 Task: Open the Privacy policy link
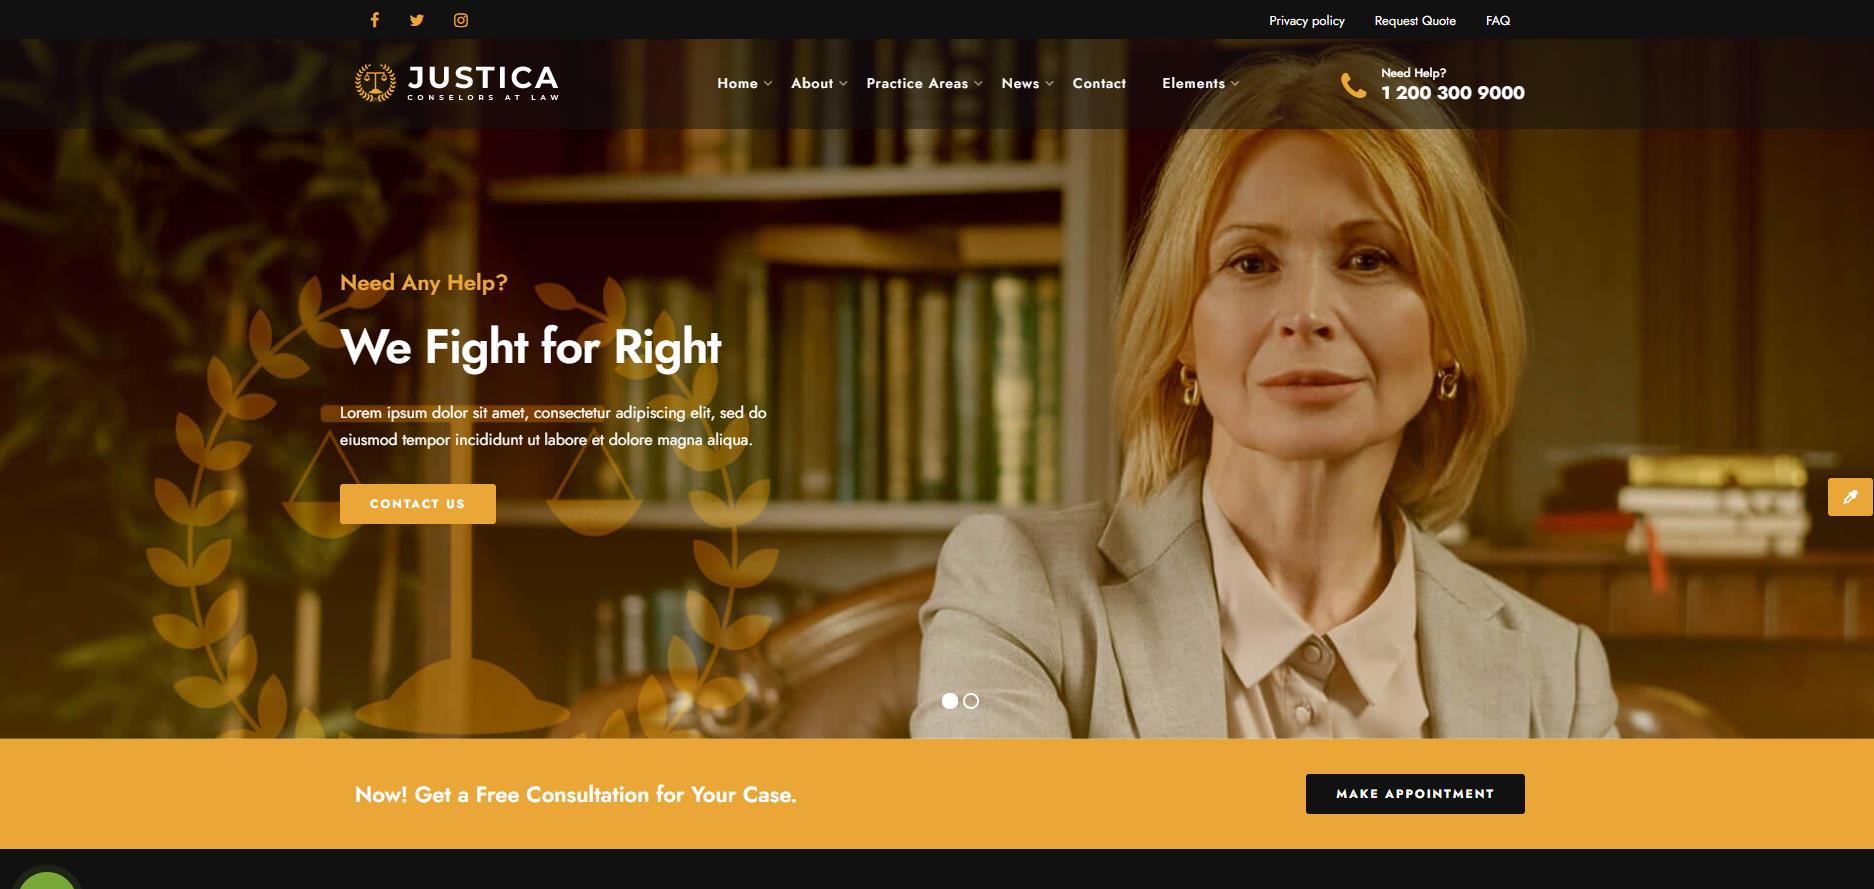[x=1307, y=20]
